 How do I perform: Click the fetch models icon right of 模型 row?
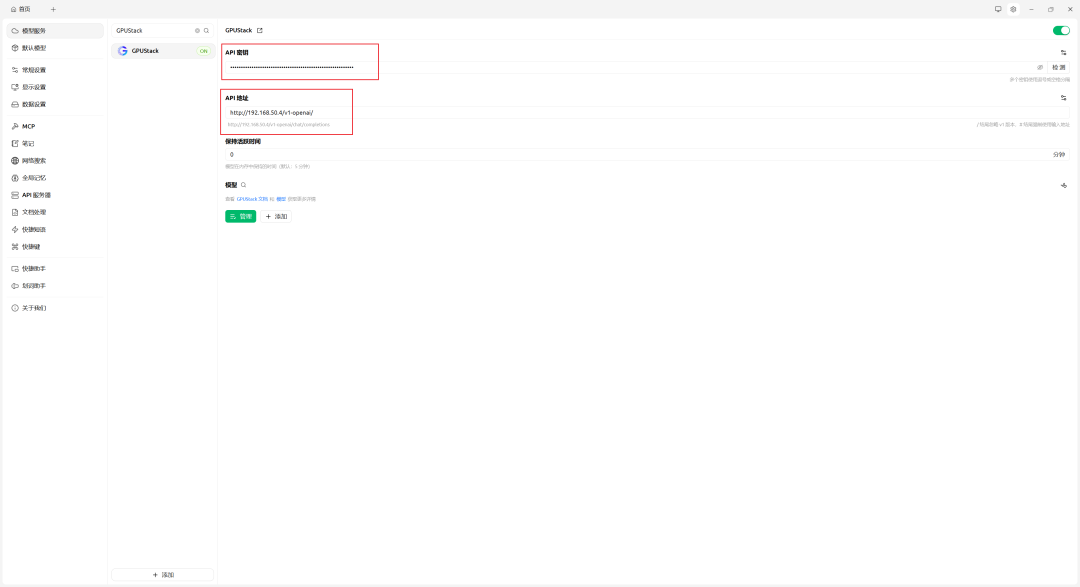[1063, 186]
